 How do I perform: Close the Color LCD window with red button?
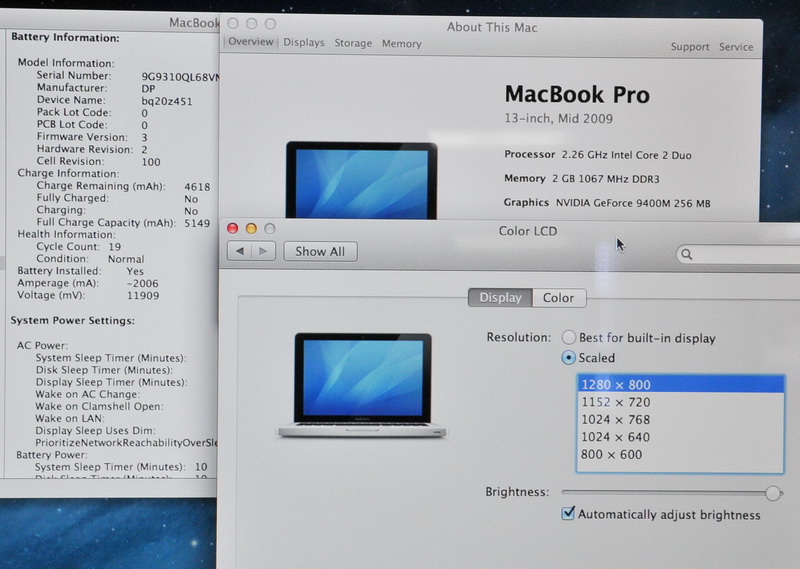point(233,229)
